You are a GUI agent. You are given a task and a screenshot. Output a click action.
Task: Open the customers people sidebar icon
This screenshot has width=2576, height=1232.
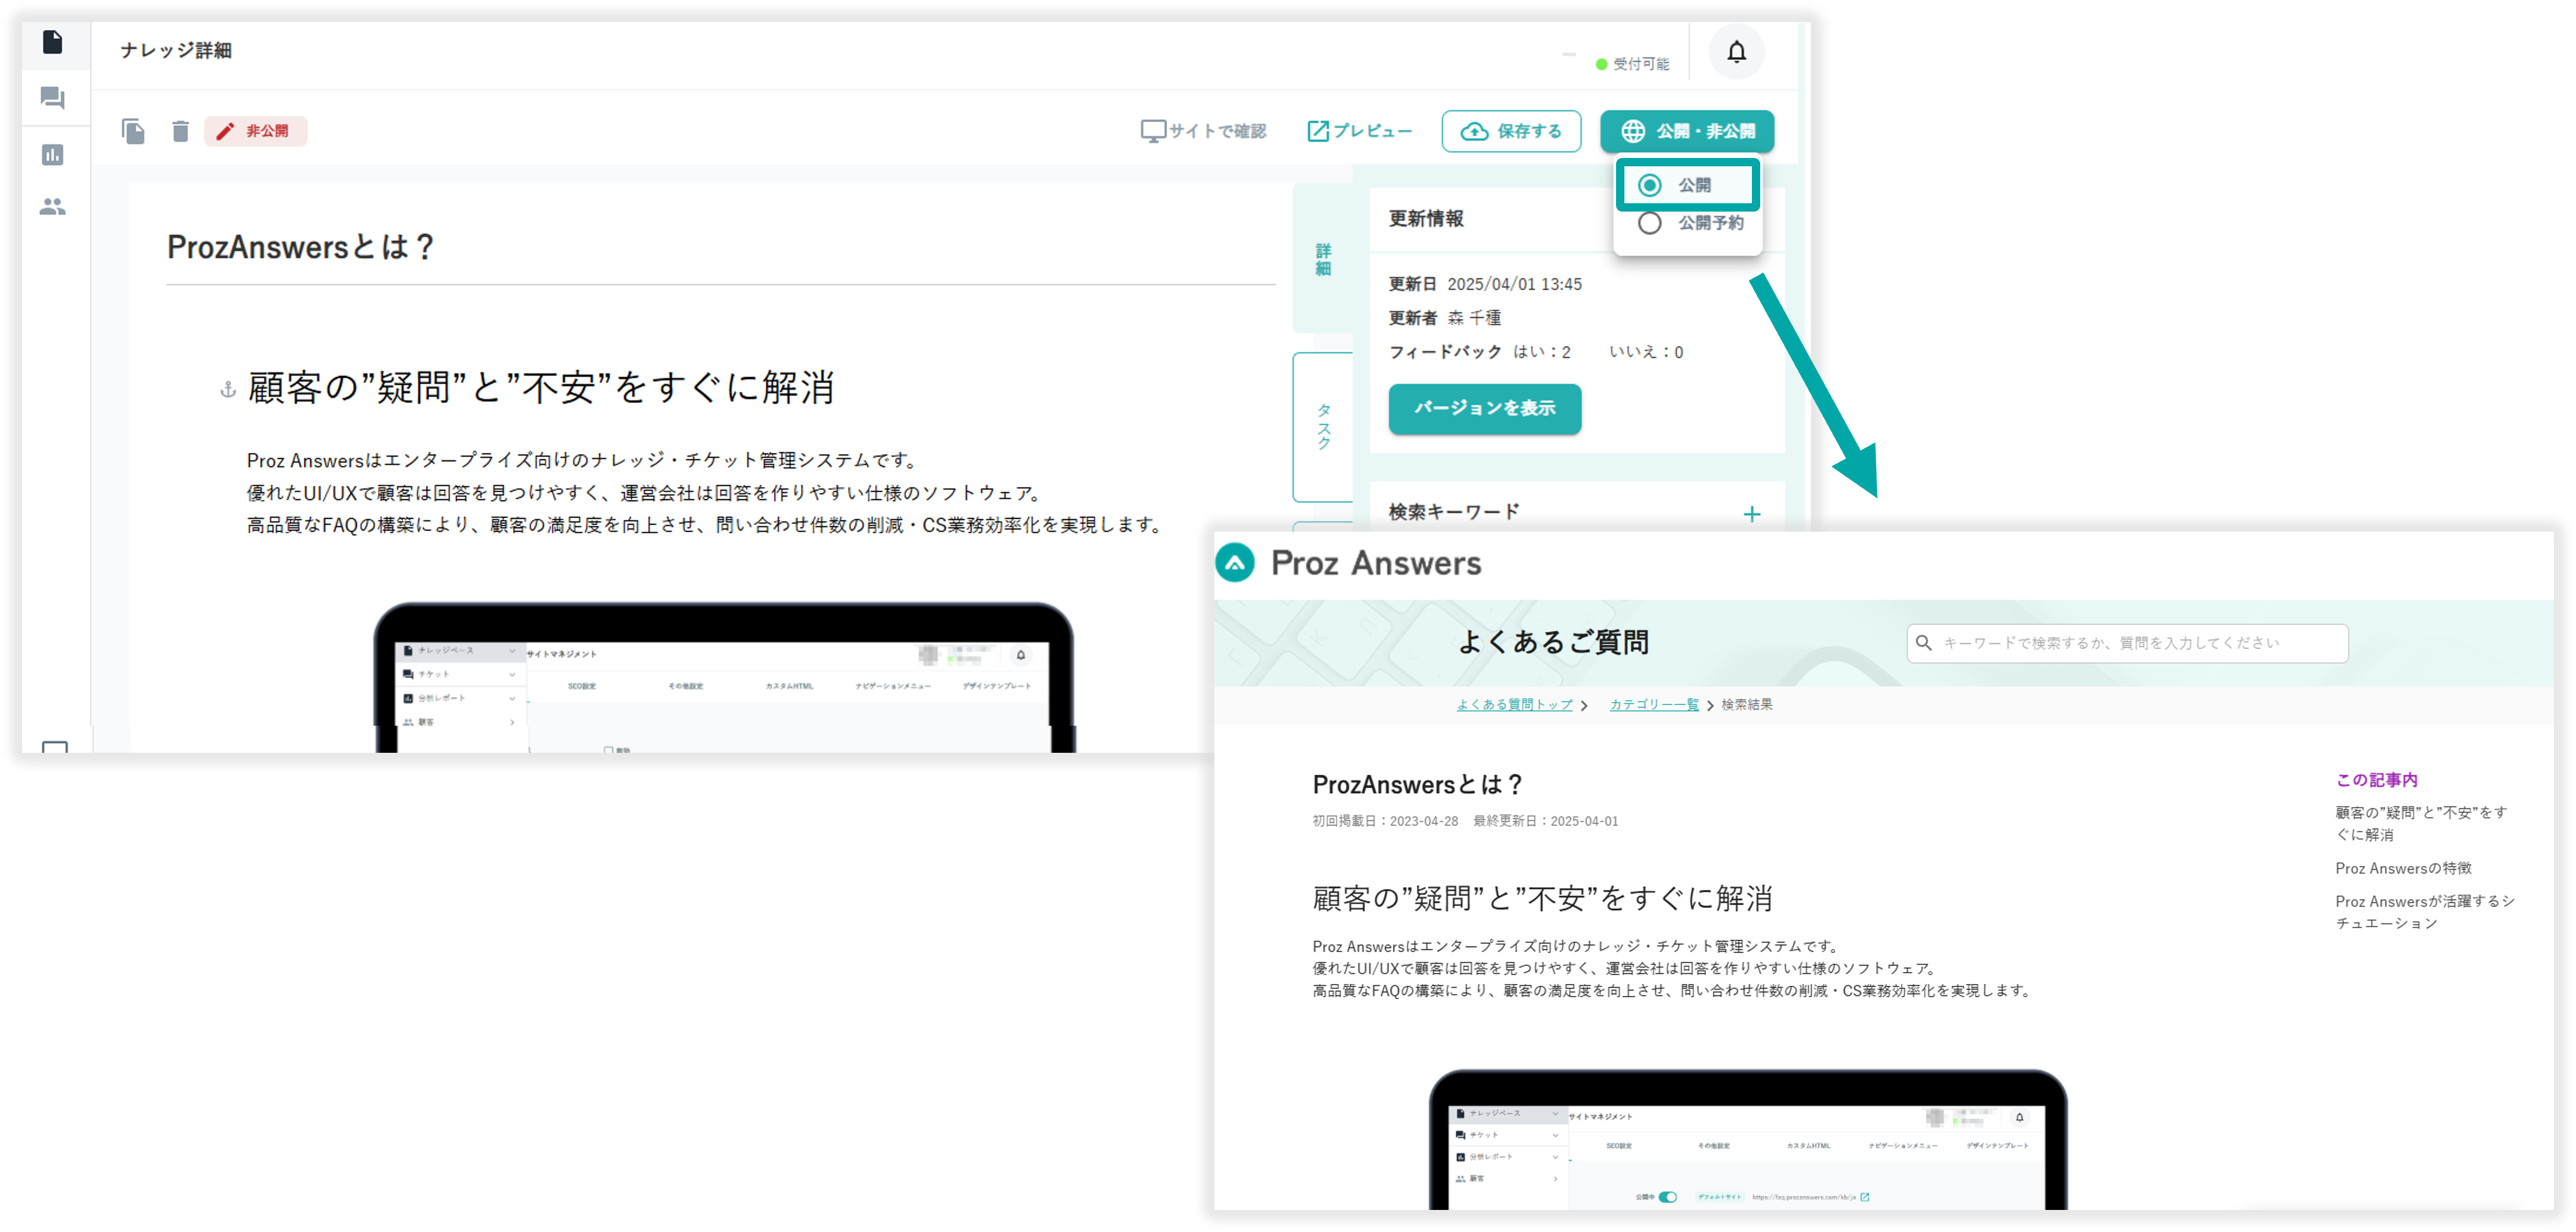[x=53, y=207]
